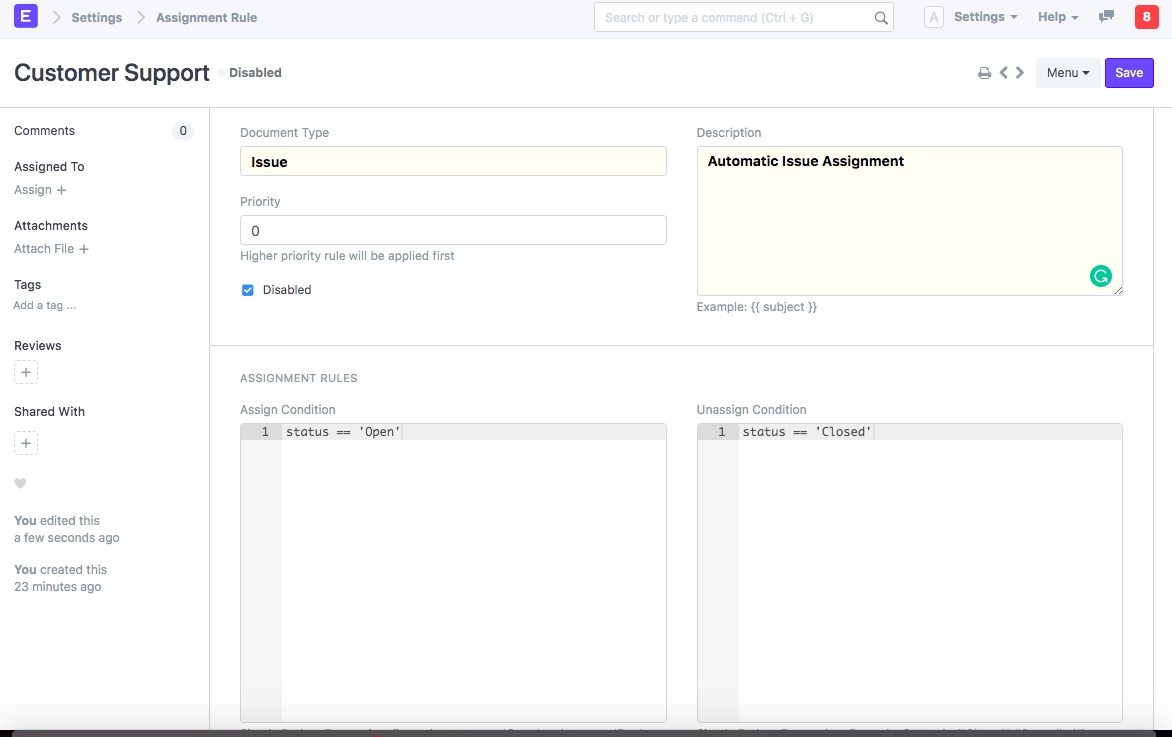Navigate to Assignment Rule breadcrumb
The image size is (1172, 737).
tap(206, 17)
